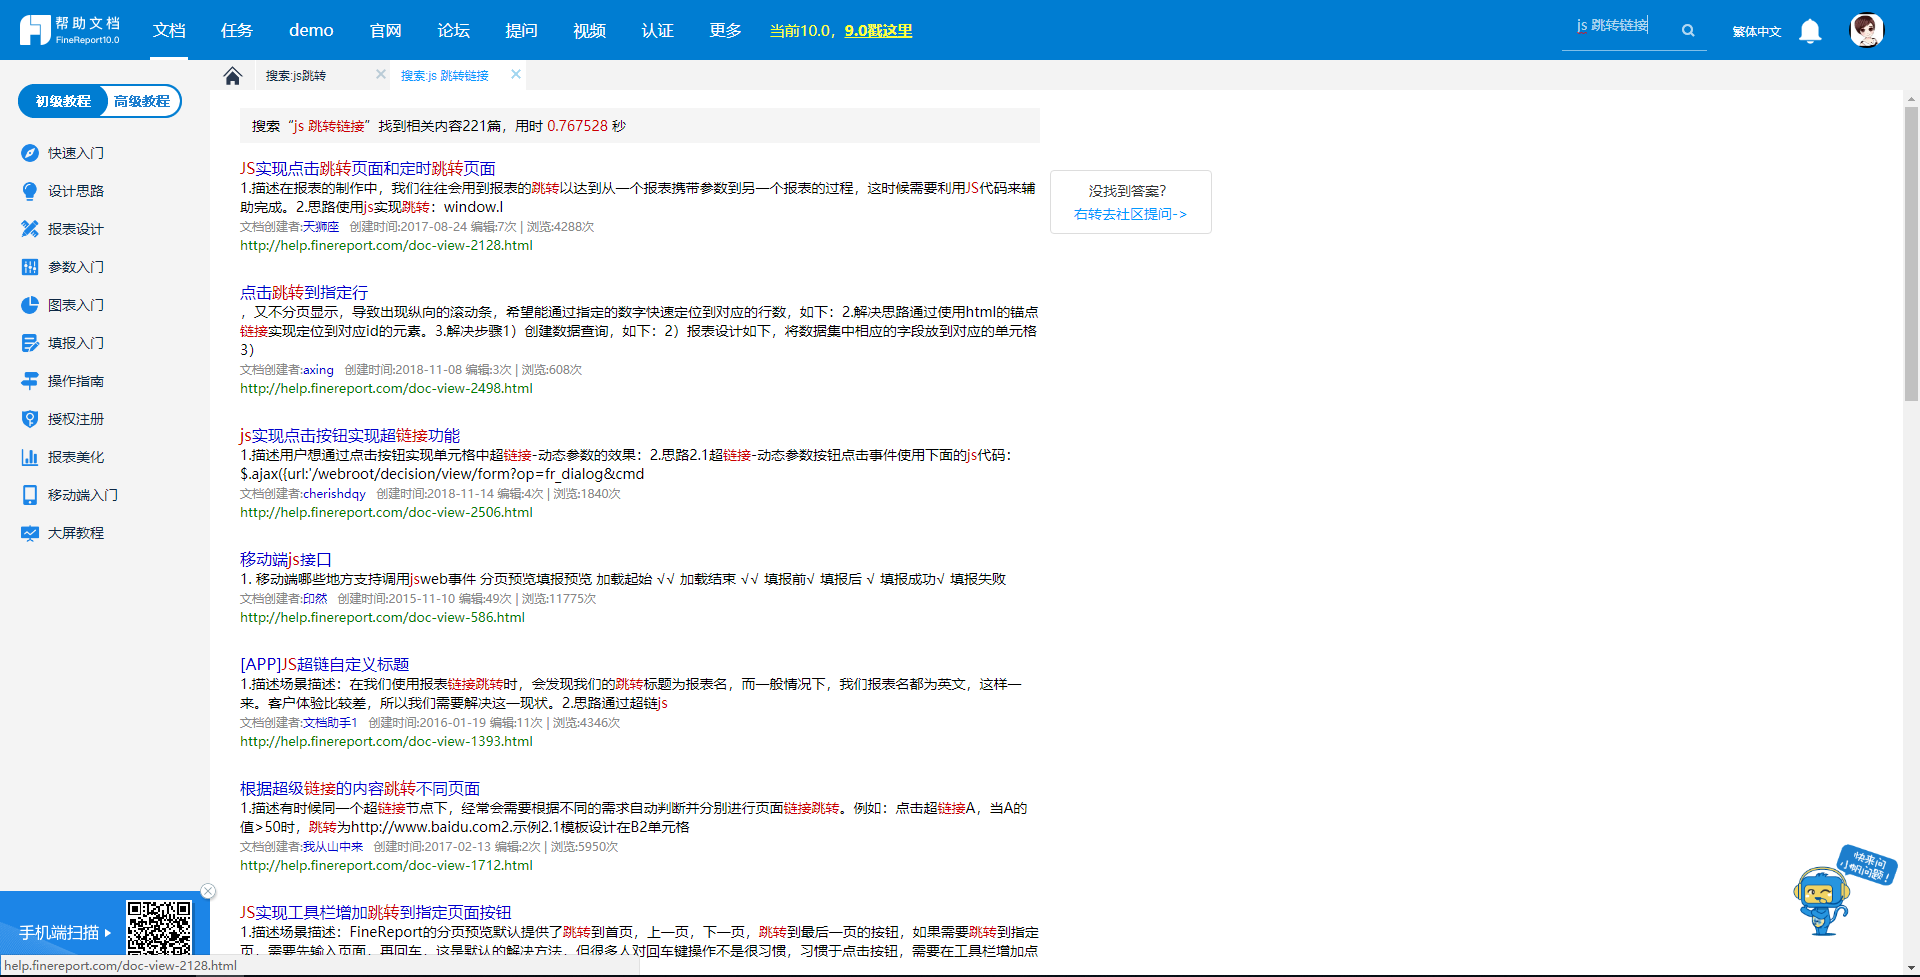Switch to 初级教程 mode

pyautogui.click(x=63, y=101)
